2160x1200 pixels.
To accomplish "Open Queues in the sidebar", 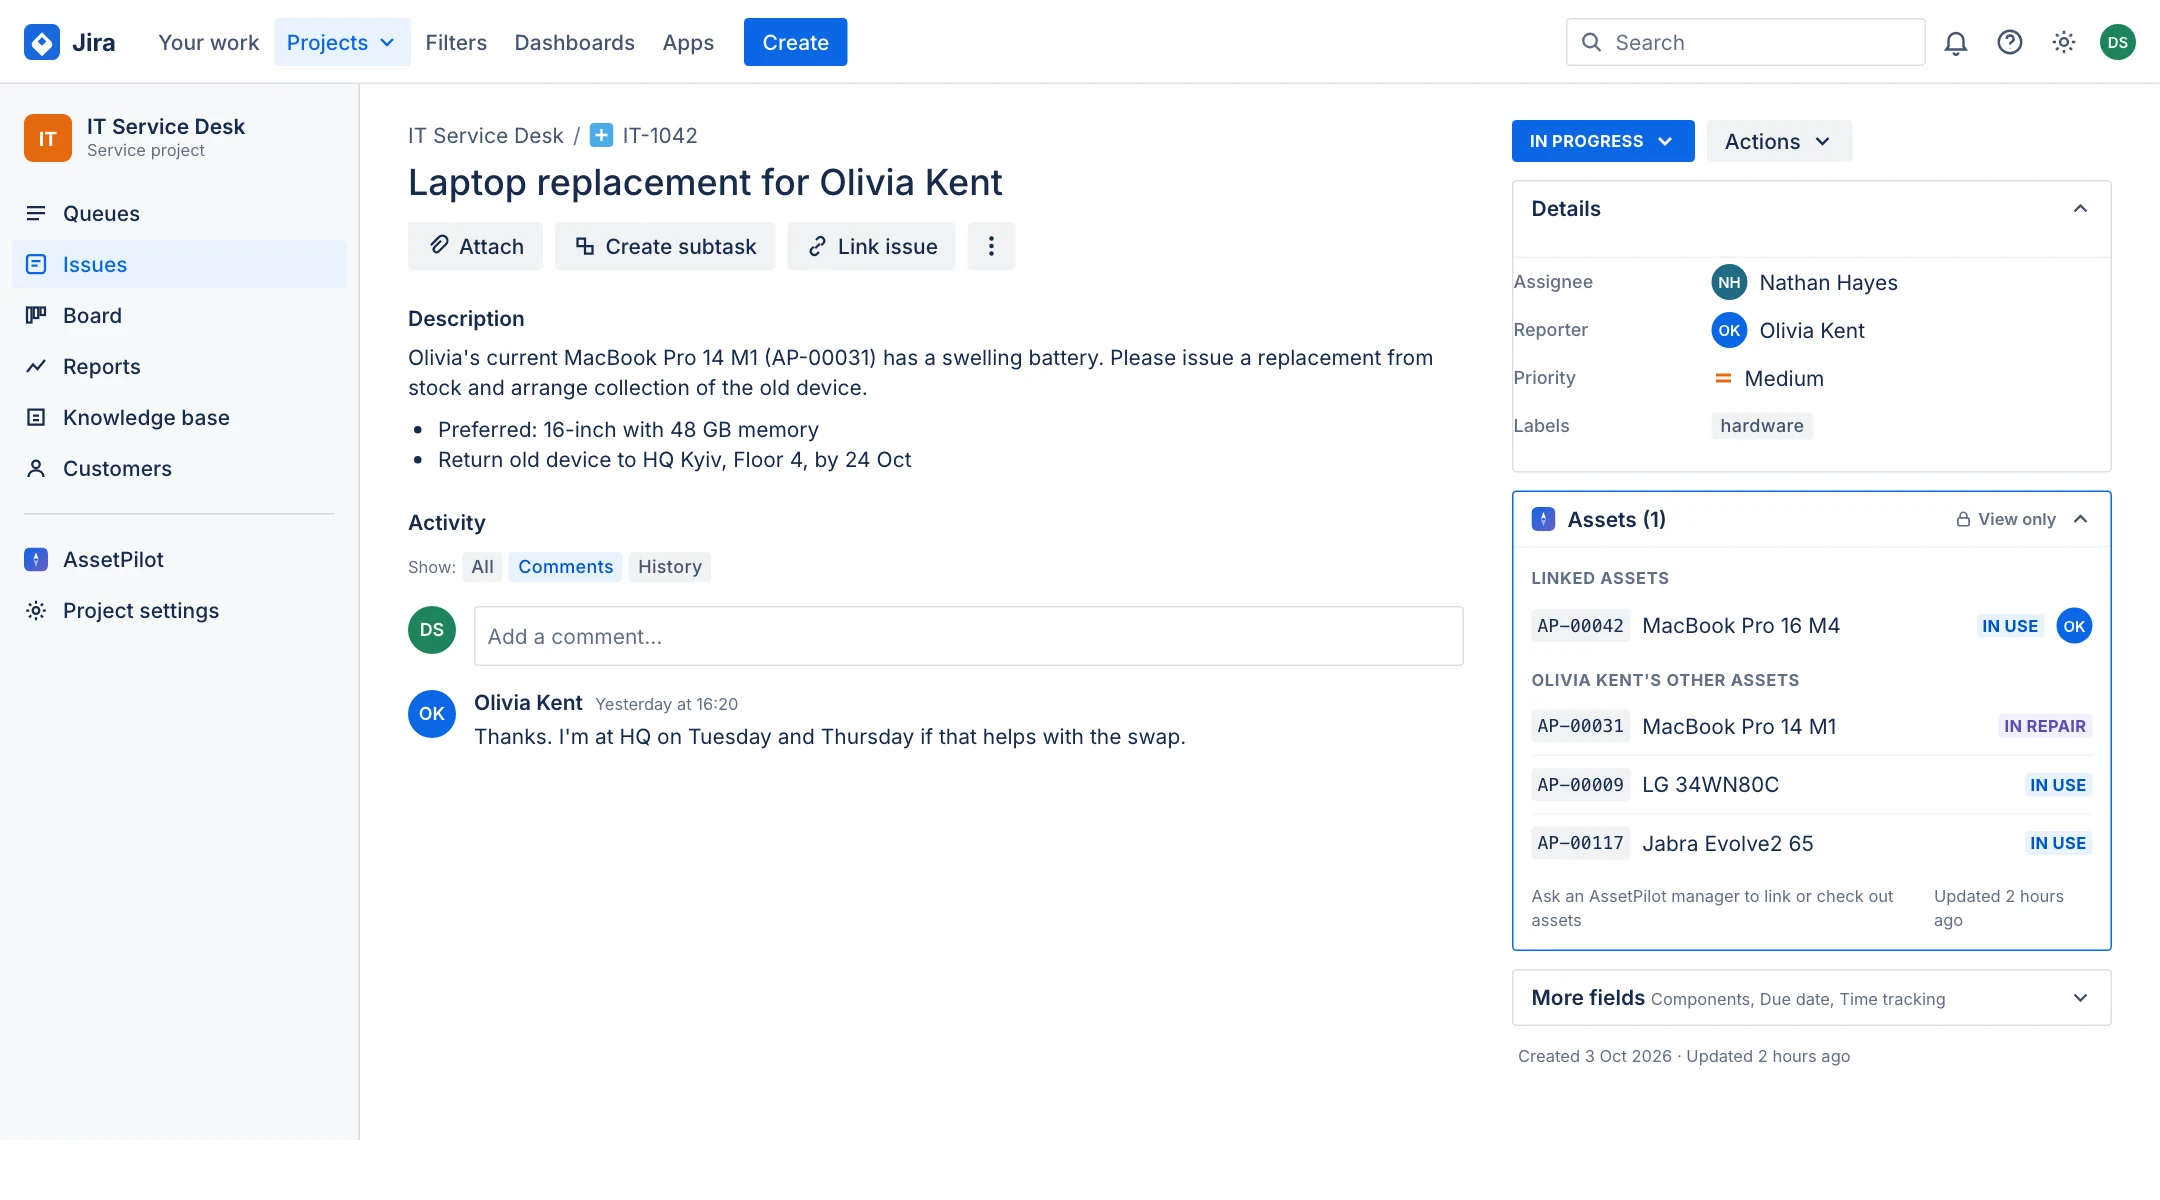I will [x=179, y=213].
